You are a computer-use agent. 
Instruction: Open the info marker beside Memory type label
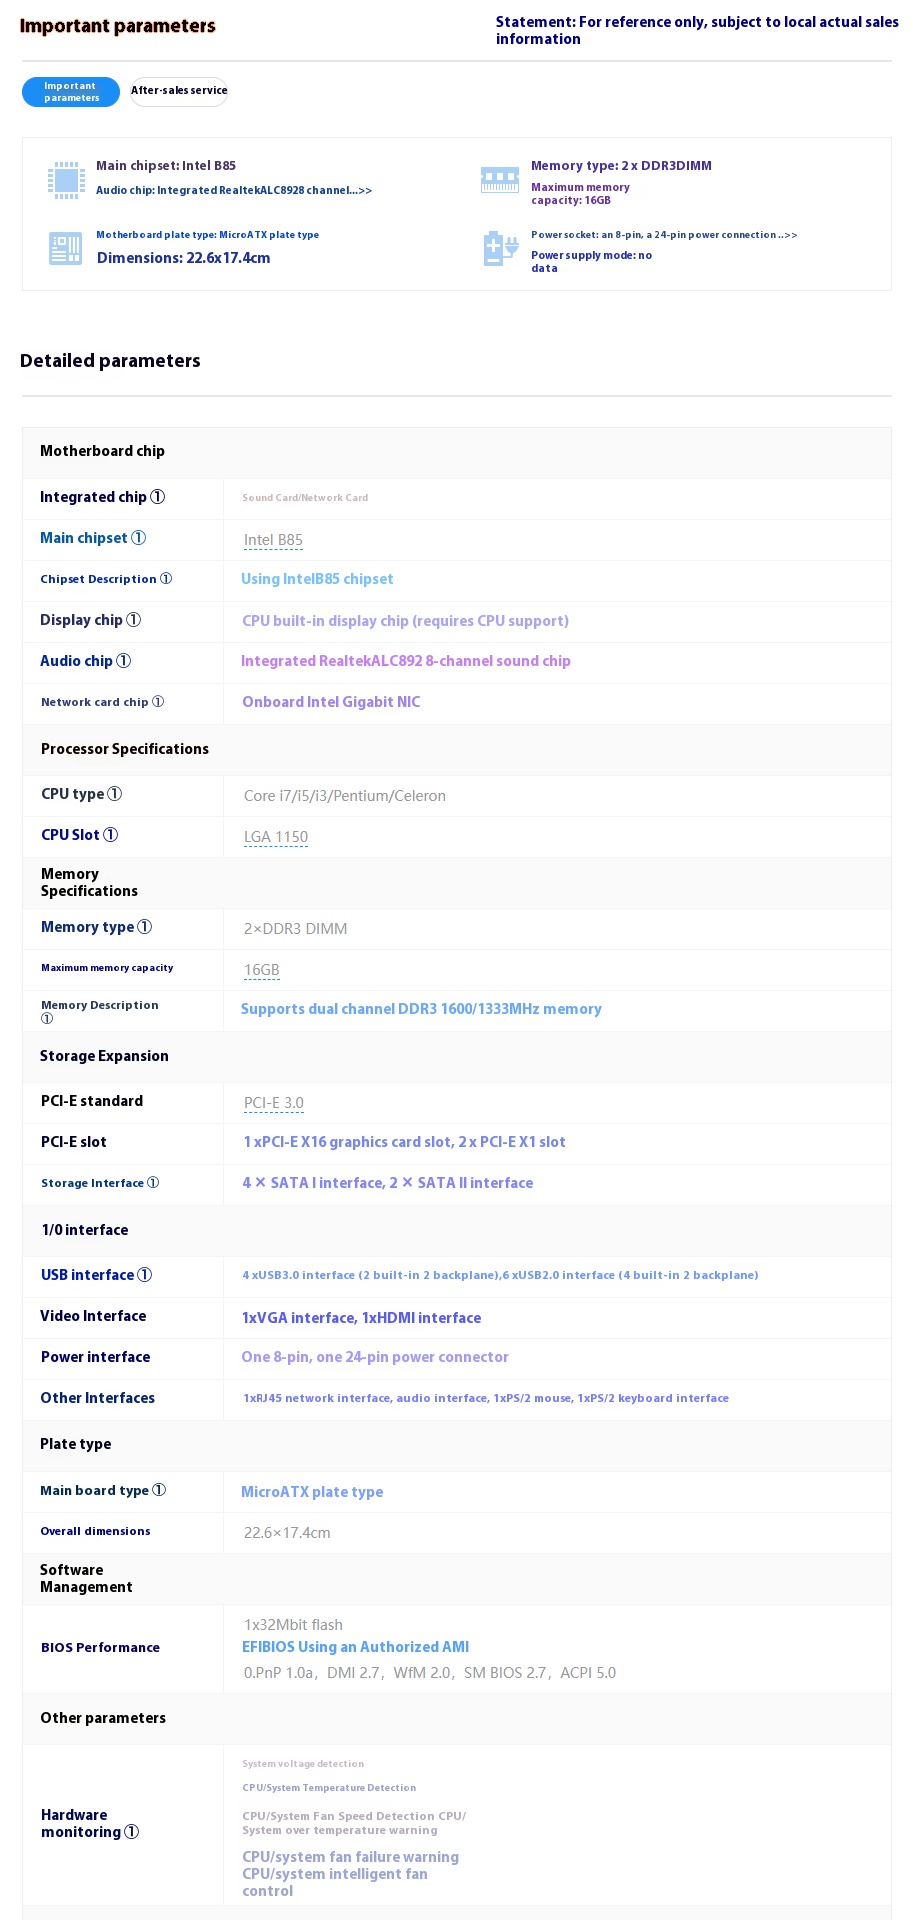(144, 927)
